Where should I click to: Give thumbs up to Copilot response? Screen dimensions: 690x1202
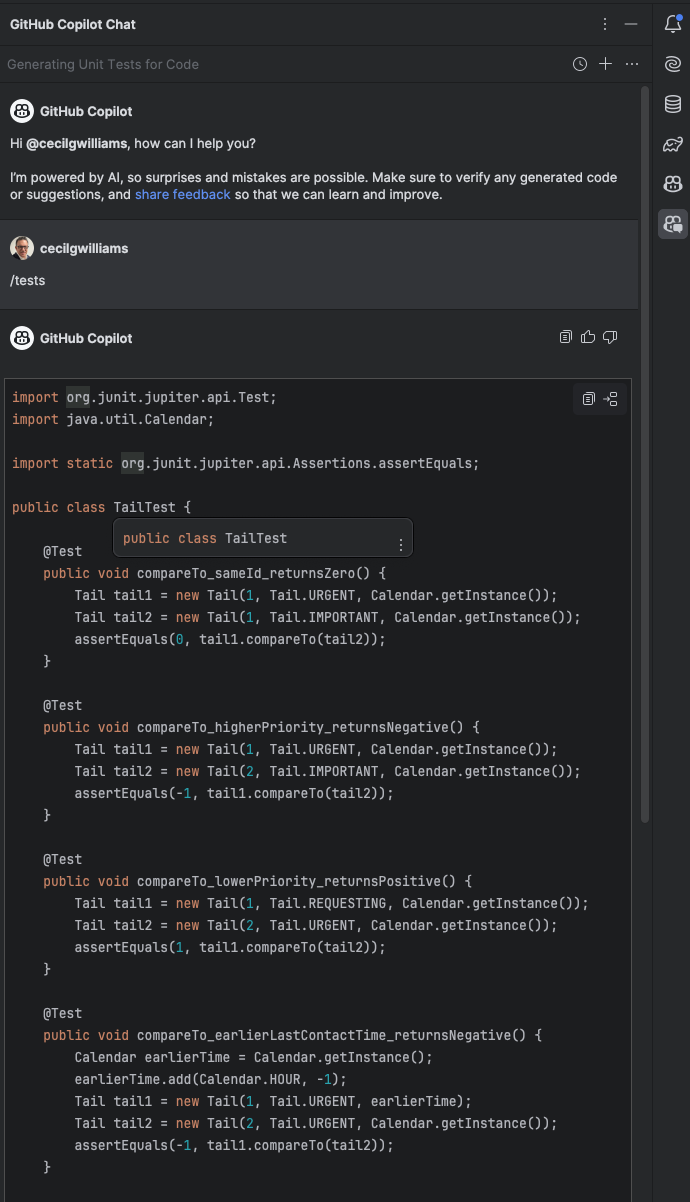click(x=588, y=337)
